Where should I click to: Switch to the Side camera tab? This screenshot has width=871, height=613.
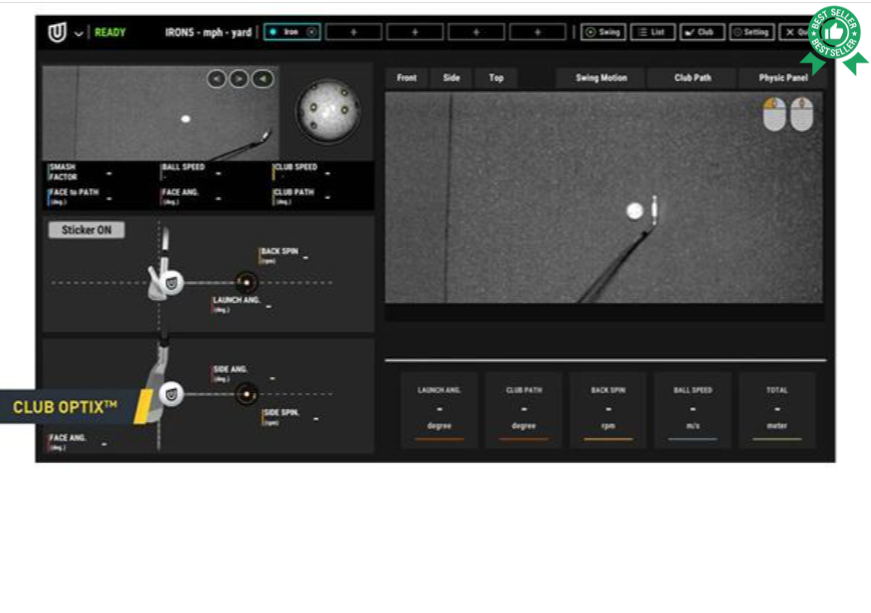[x=451, y=78]
